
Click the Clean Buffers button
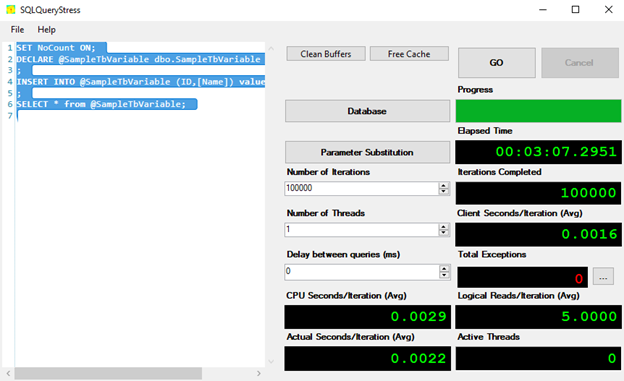click(326, 54)
